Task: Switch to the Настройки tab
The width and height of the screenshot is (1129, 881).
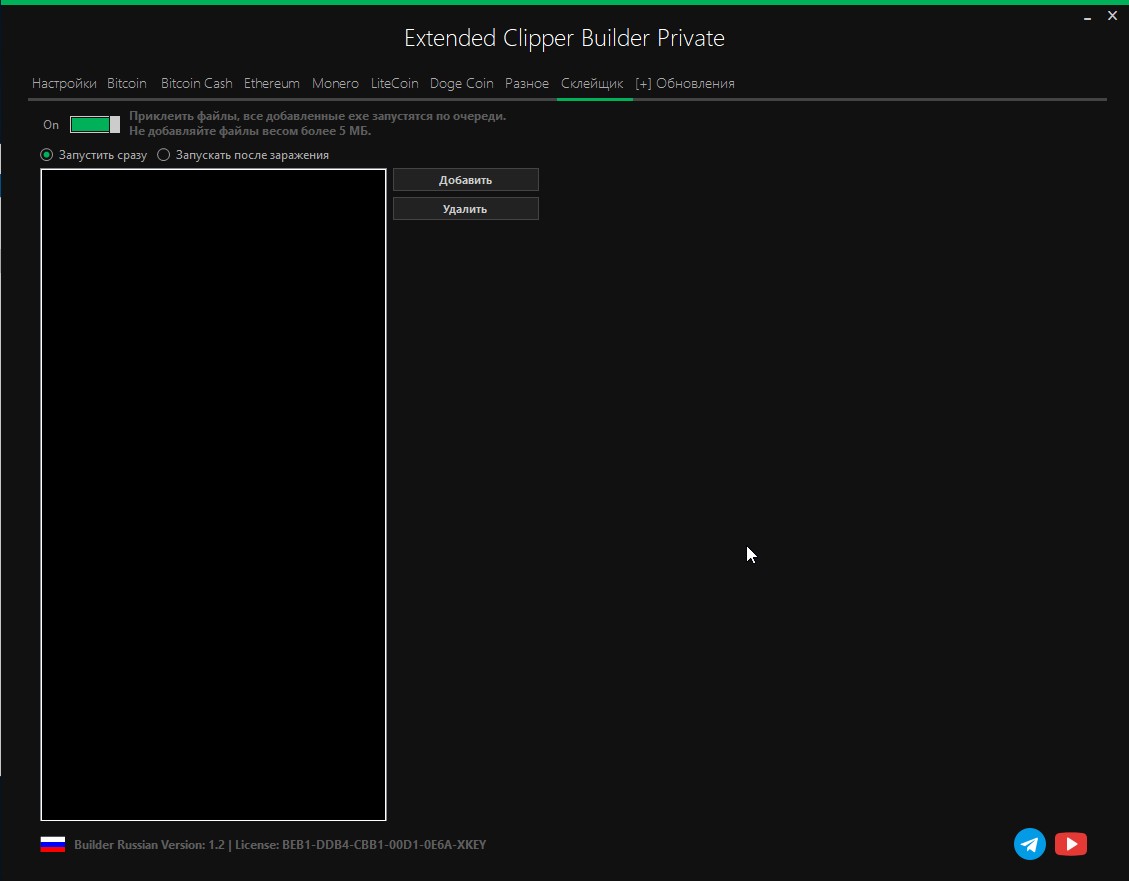Action: 64,83
